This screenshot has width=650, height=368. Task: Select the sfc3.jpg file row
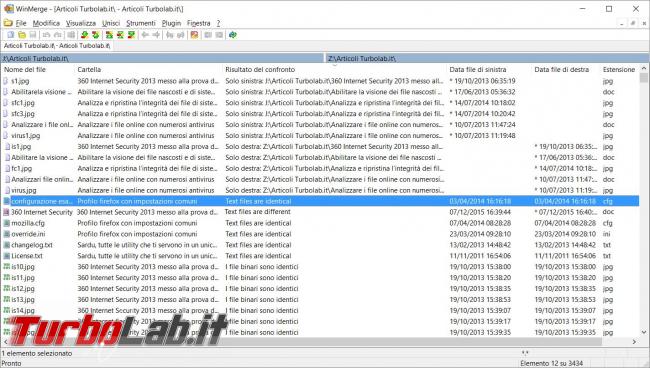tap(319, 114)
